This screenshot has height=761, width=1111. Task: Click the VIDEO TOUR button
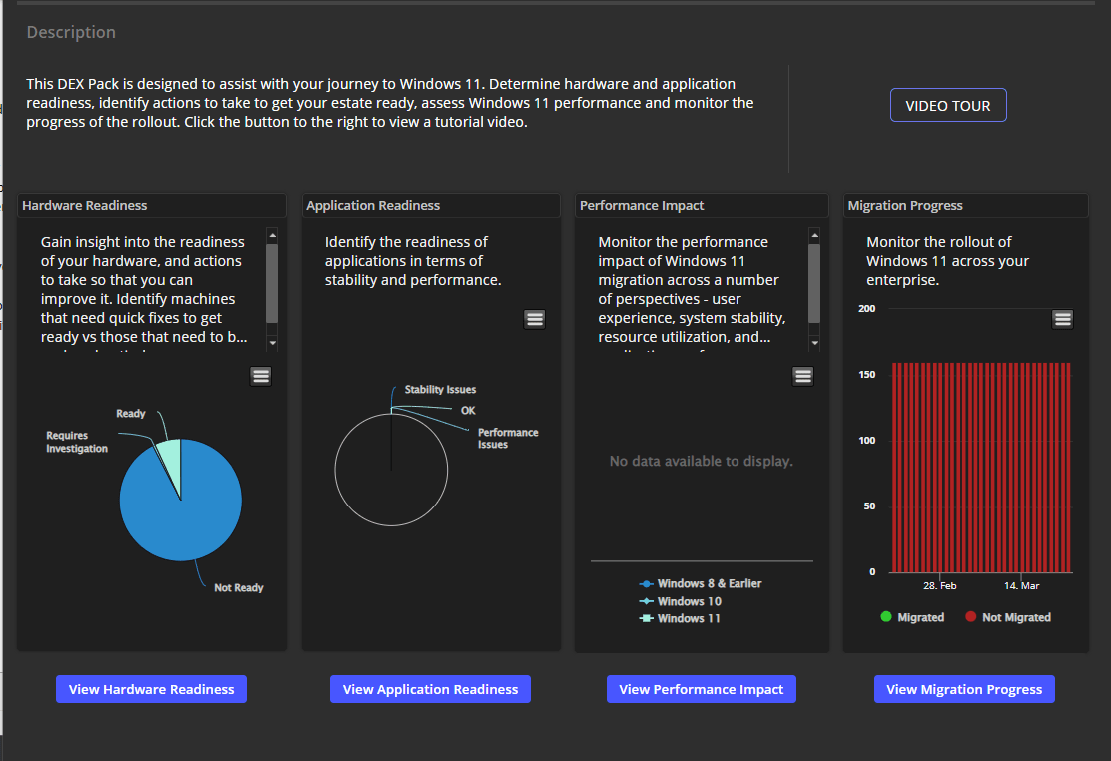tap(948, 106)
